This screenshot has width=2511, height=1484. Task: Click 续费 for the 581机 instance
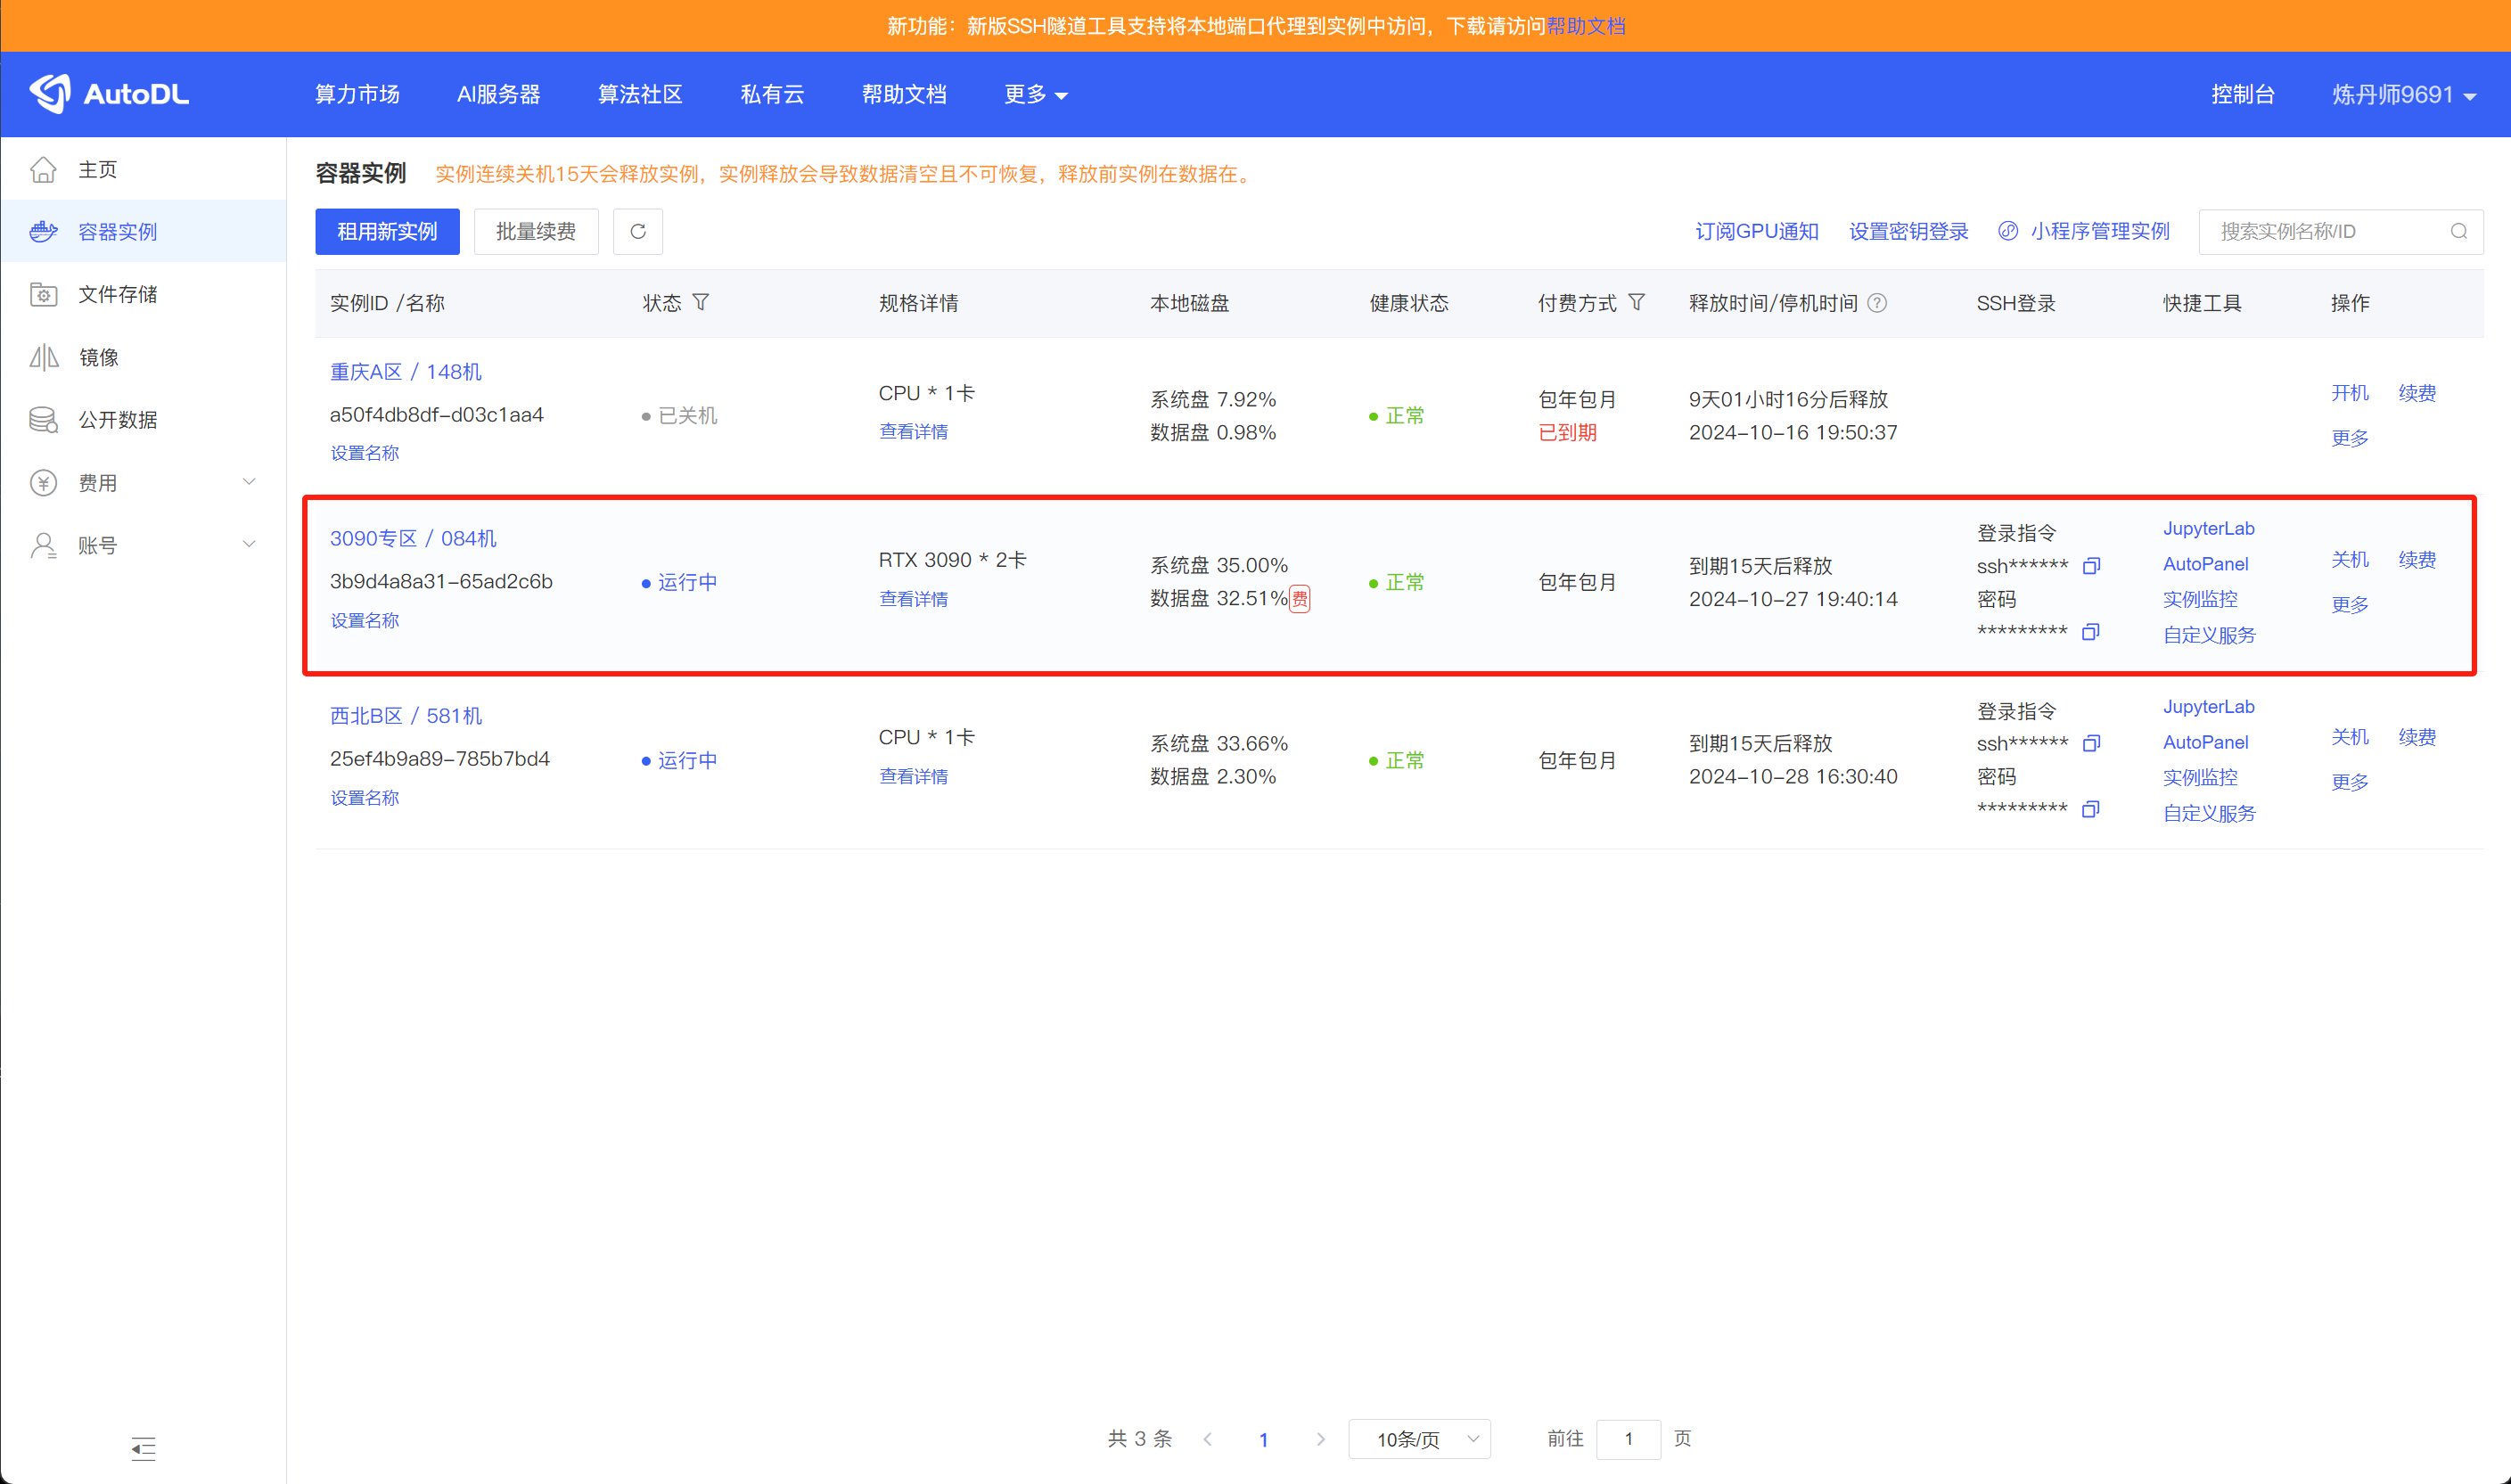point(2417,737)
